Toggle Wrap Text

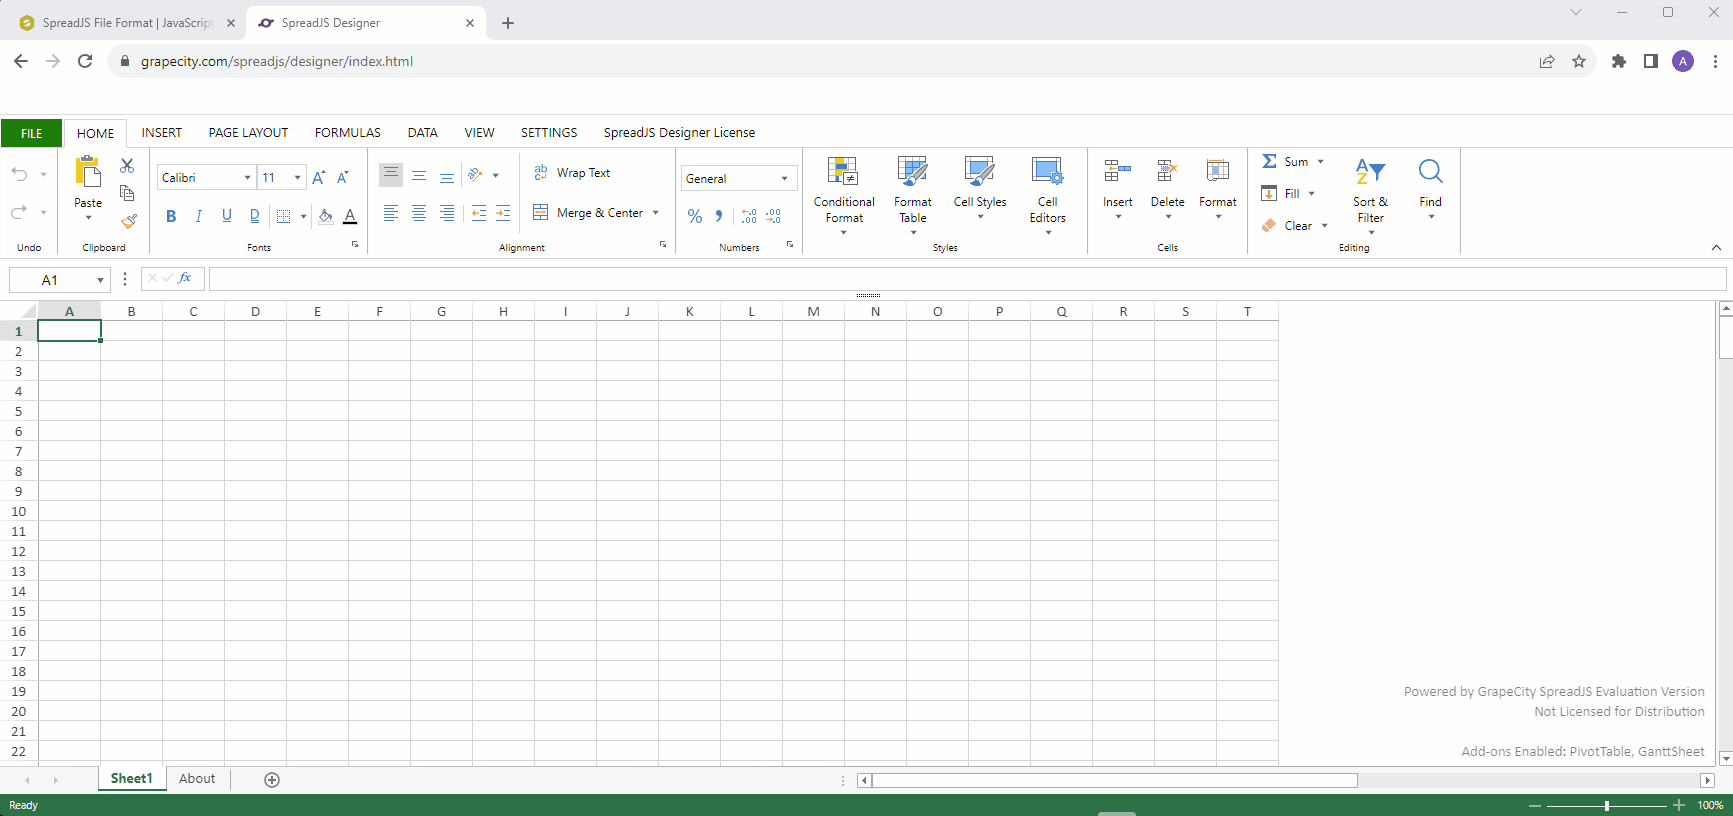572,173
